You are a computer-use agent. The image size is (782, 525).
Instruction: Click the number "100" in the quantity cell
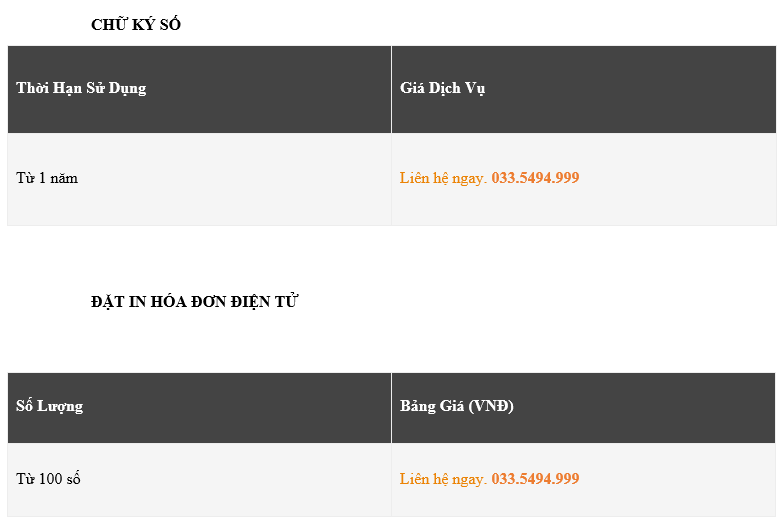click(51, 479)
